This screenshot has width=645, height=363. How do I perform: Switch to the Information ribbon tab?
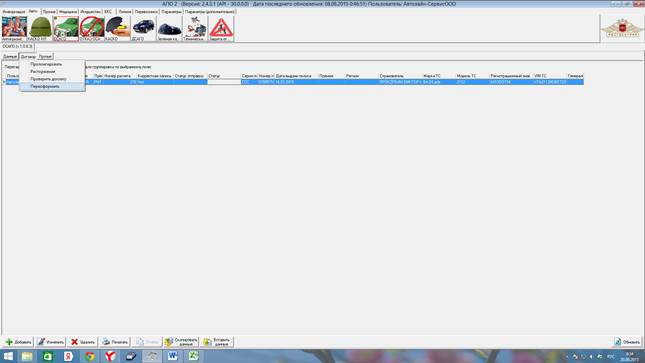click(14, 12)
